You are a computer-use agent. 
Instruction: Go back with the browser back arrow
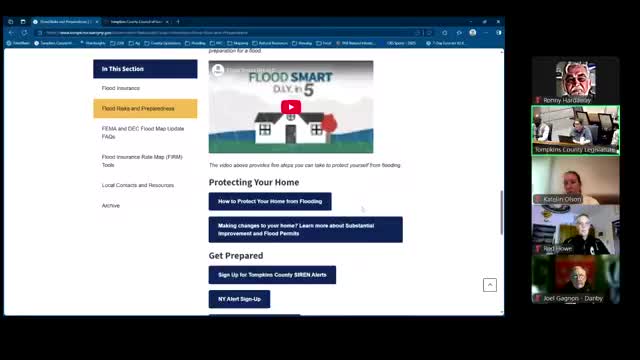coord(11,33)
